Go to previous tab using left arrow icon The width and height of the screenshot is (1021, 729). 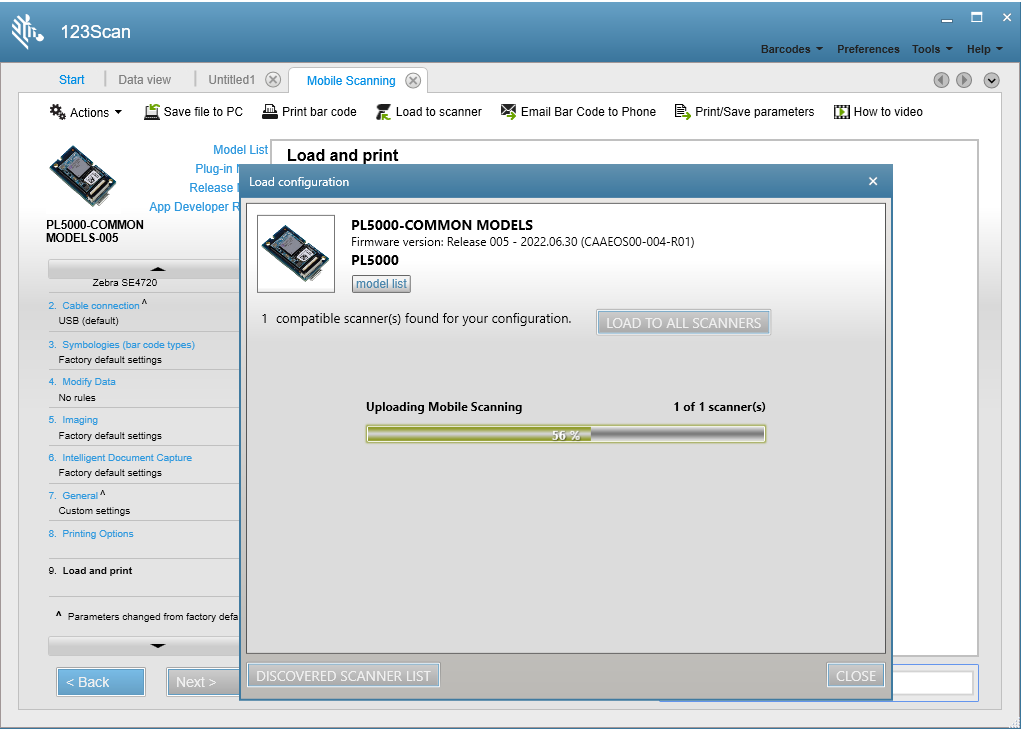(942, 80)
